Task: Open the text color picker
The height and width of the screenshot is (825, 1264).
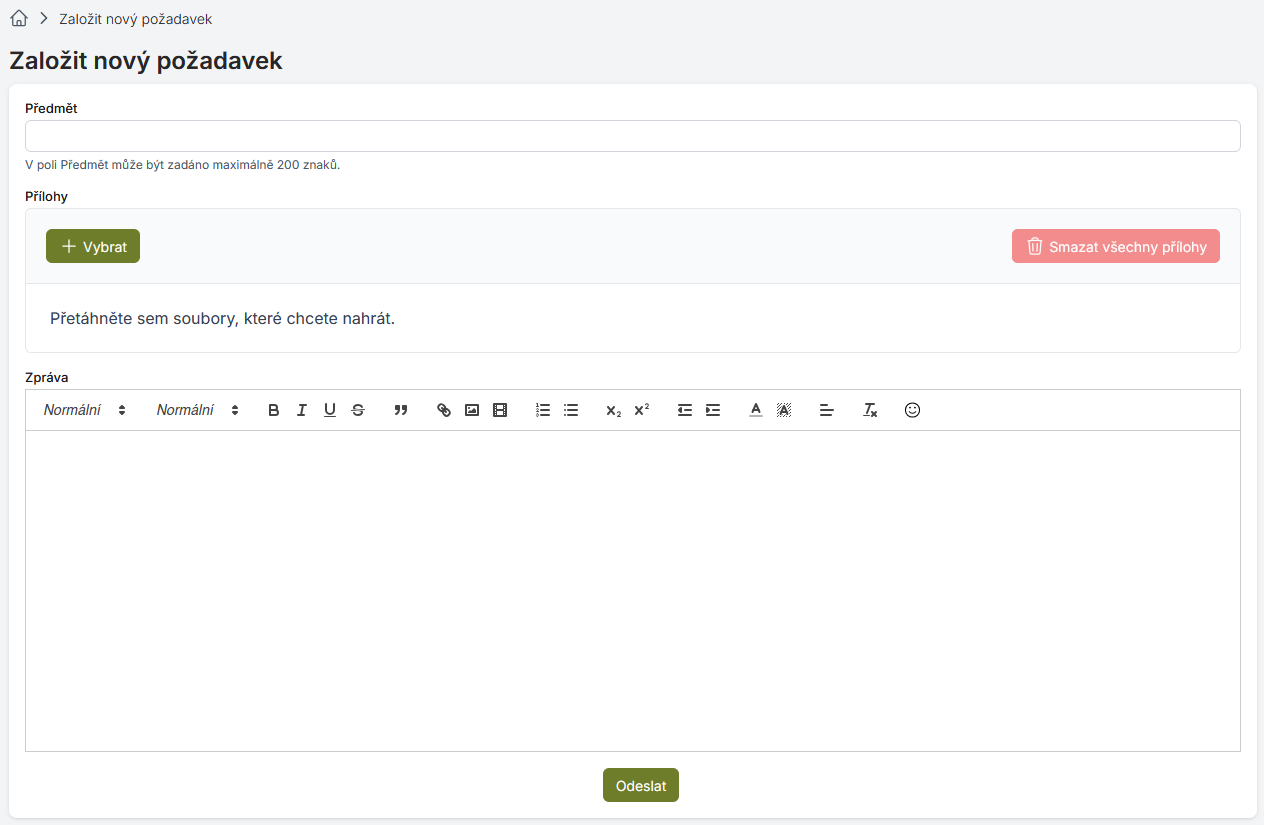Action: click(756, 410)
